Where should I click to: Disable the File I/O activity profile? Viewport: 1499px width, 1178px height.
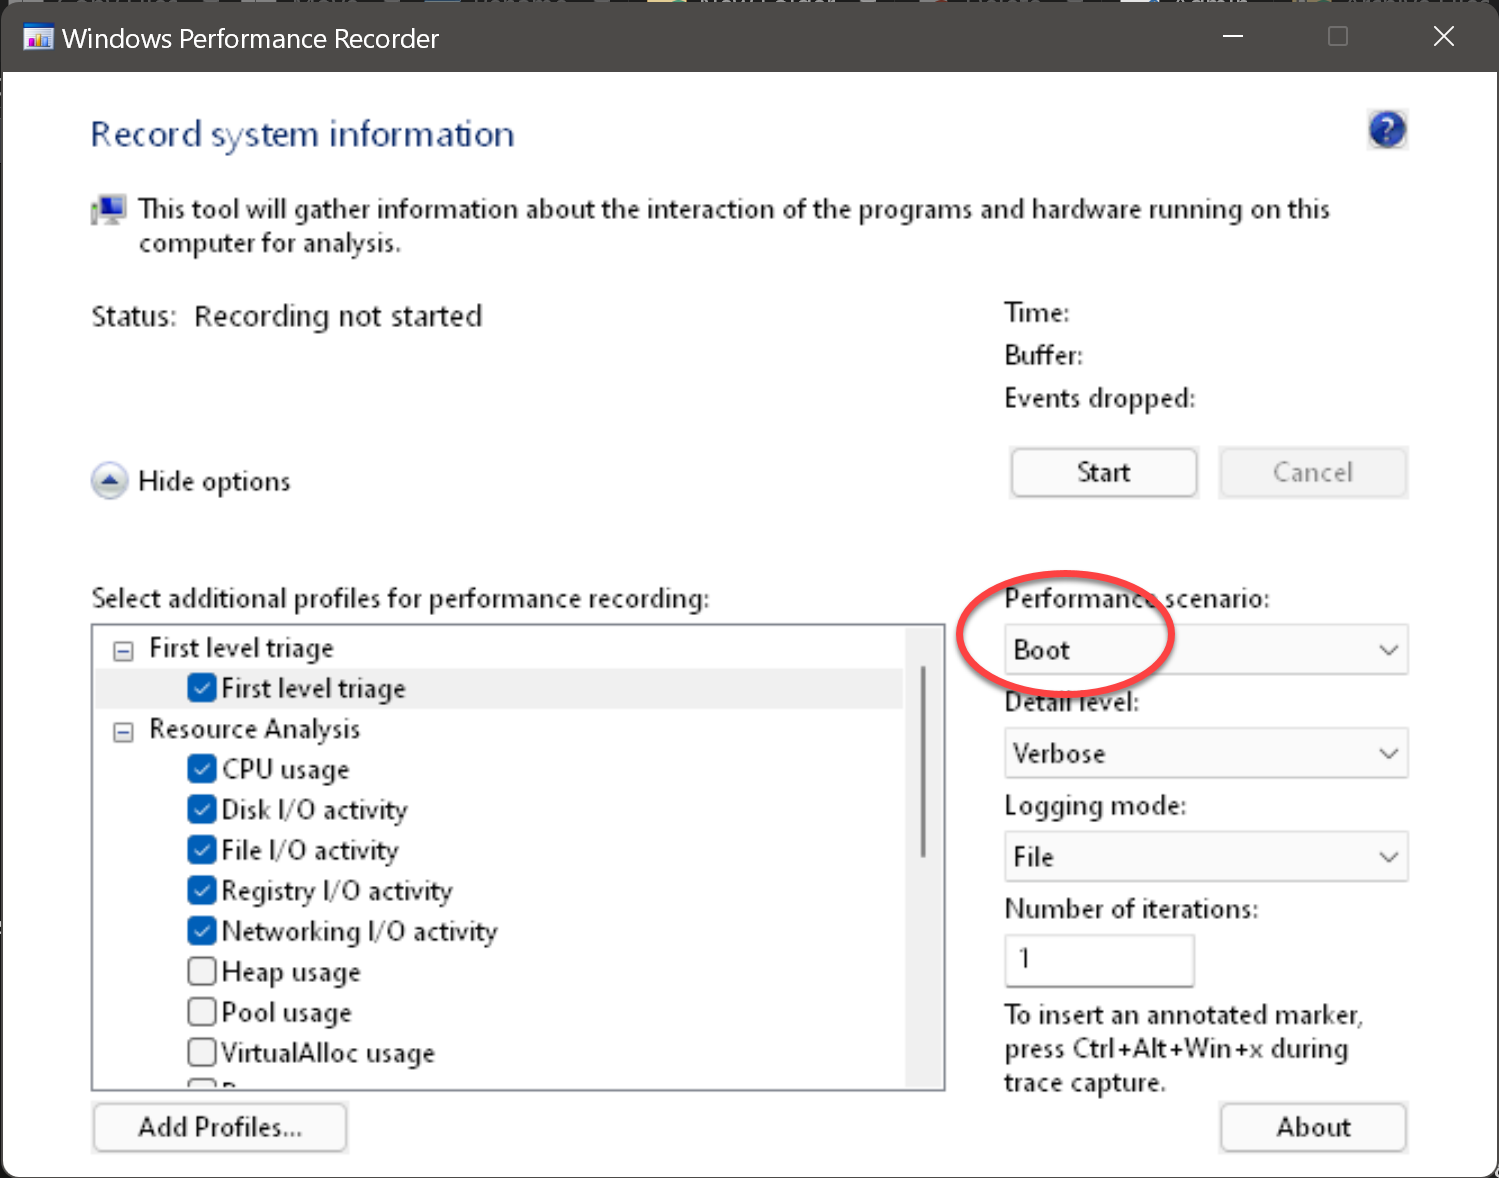pos(201,849)
